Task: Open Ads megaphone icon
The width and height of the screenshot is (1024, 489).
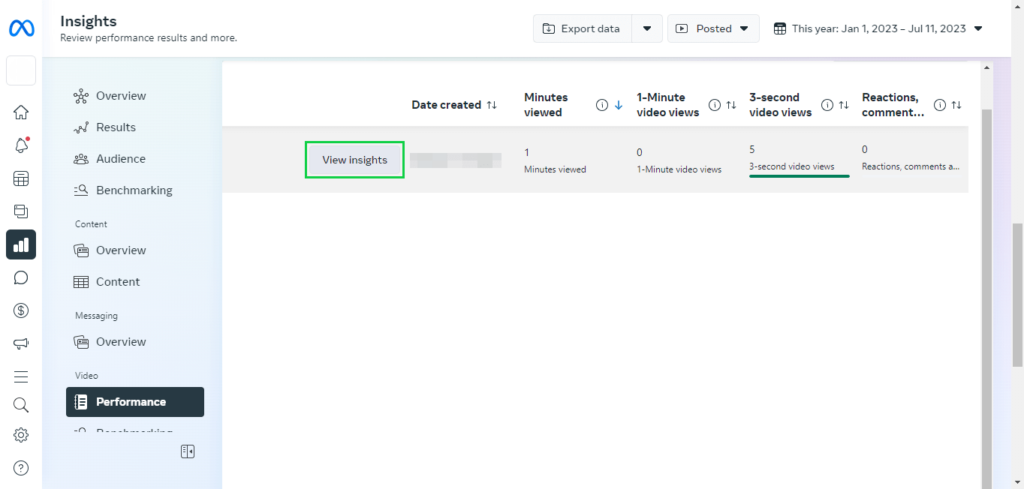Action: pyautogui.click(x=21, y=344)
